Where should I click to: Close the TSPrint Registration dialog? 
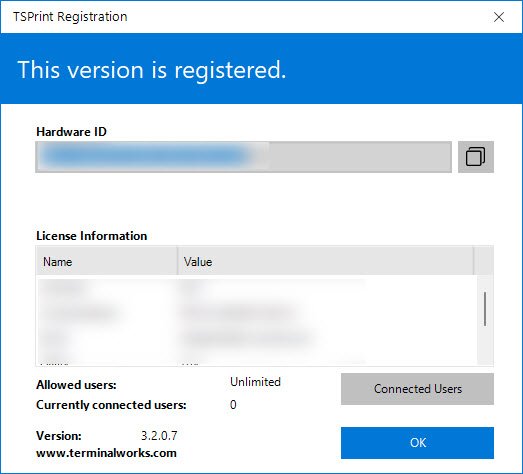(499, 17)
